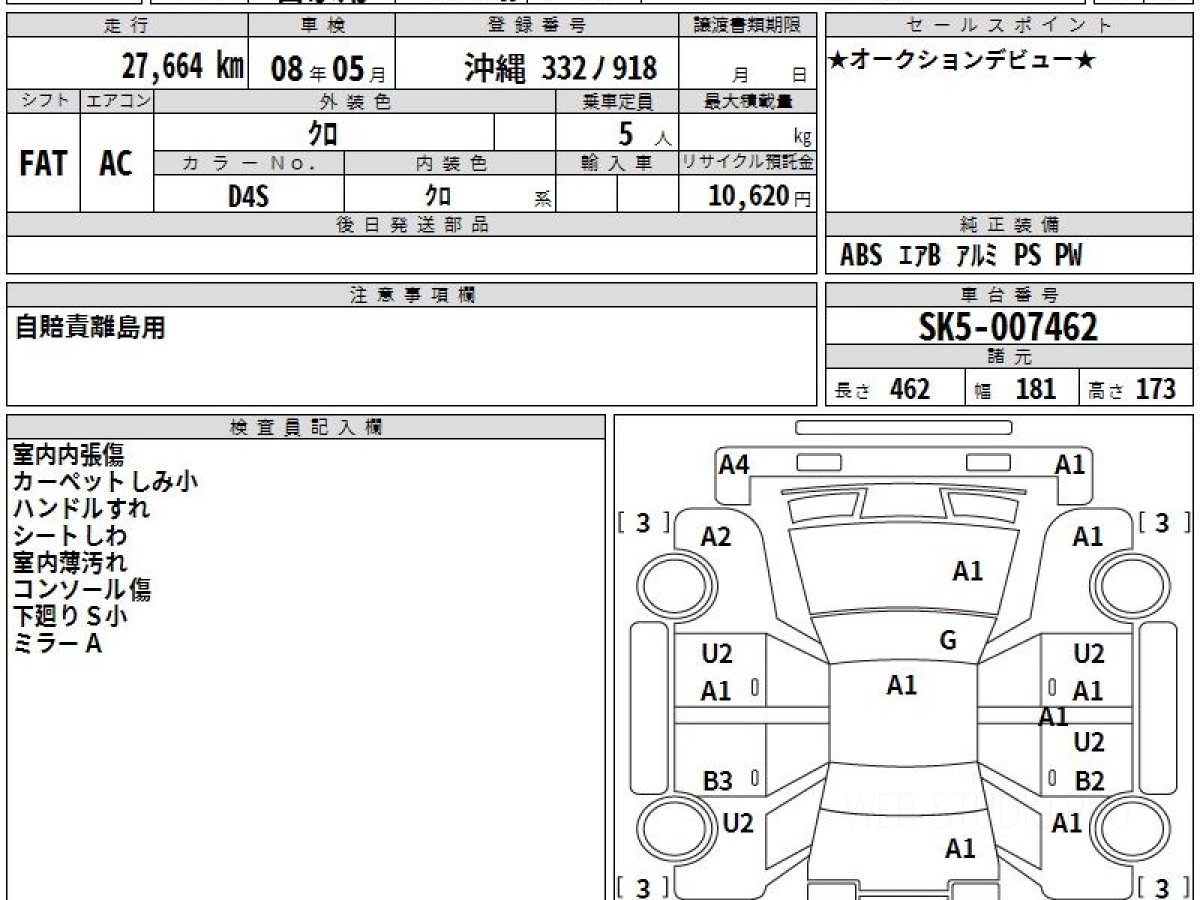The height and width of the screenshot is (900, 1200).
Task: Click the B2 damage mark on door
Action: point(1089,781)
